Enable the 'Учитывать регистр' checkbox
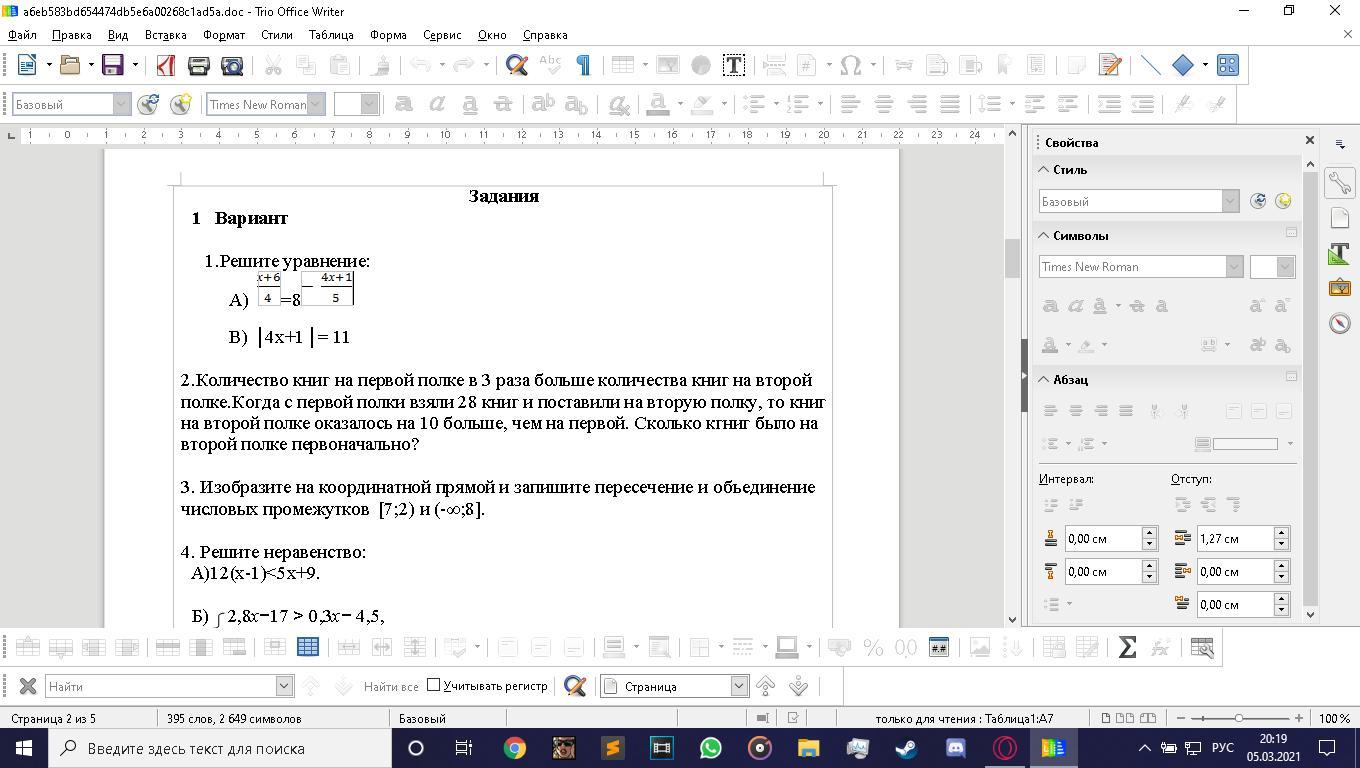This screenshot has height=768, width=1360. click(x=434, y=685)
